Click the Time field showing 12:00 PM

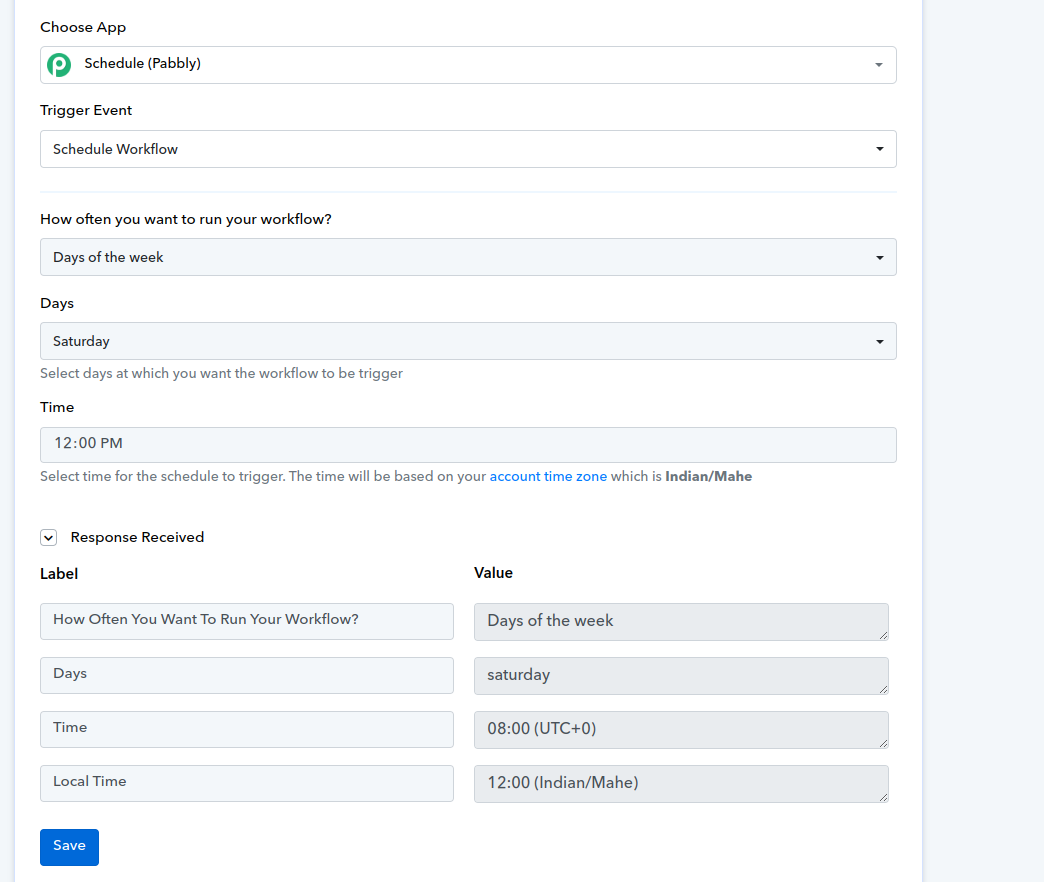468,445
